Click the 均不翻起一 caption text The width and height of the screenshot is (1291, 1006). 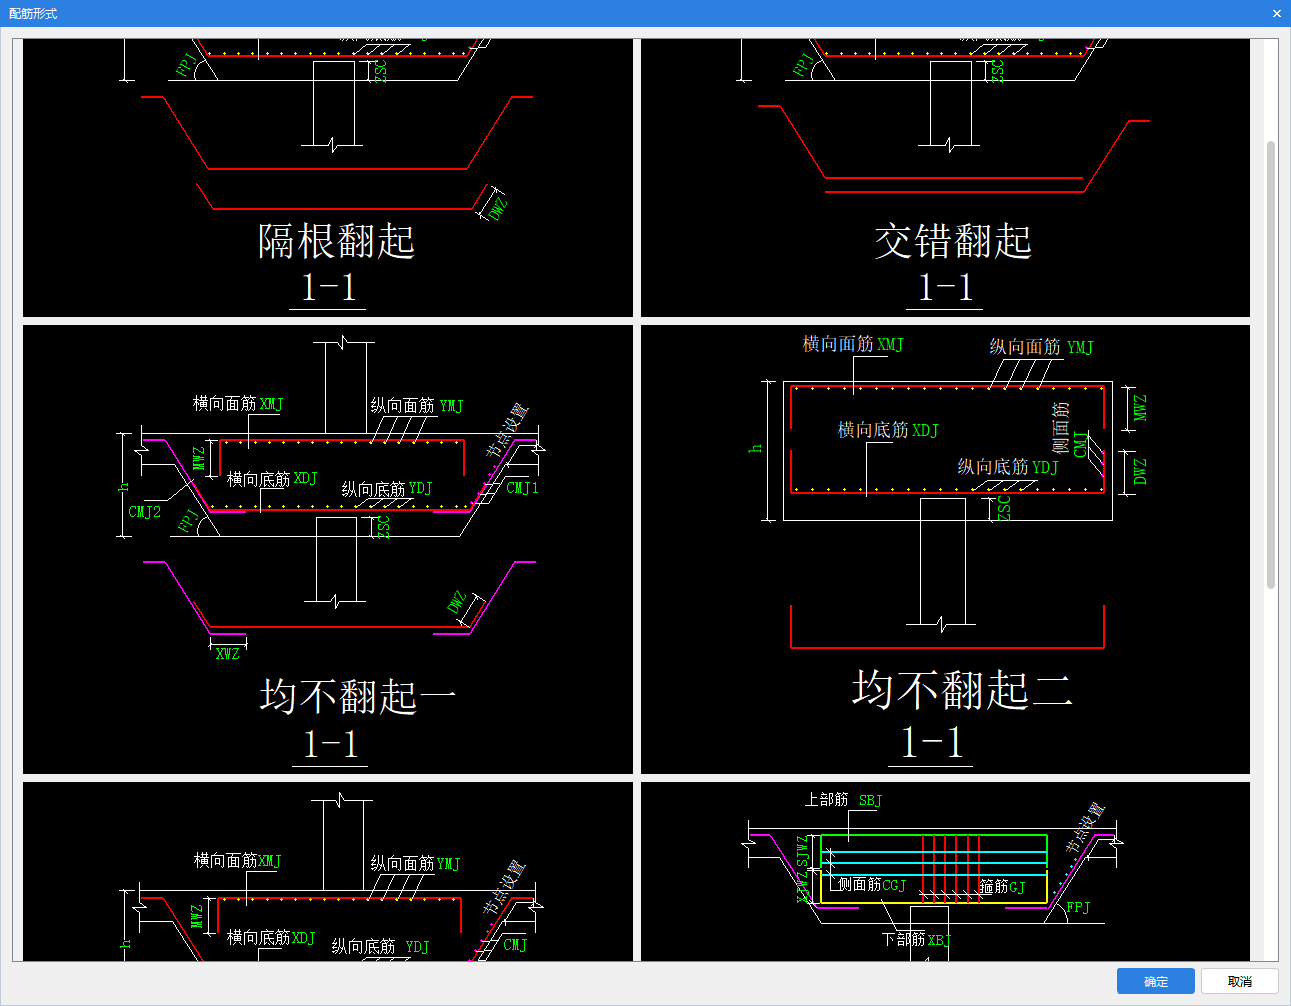[358, 696]
